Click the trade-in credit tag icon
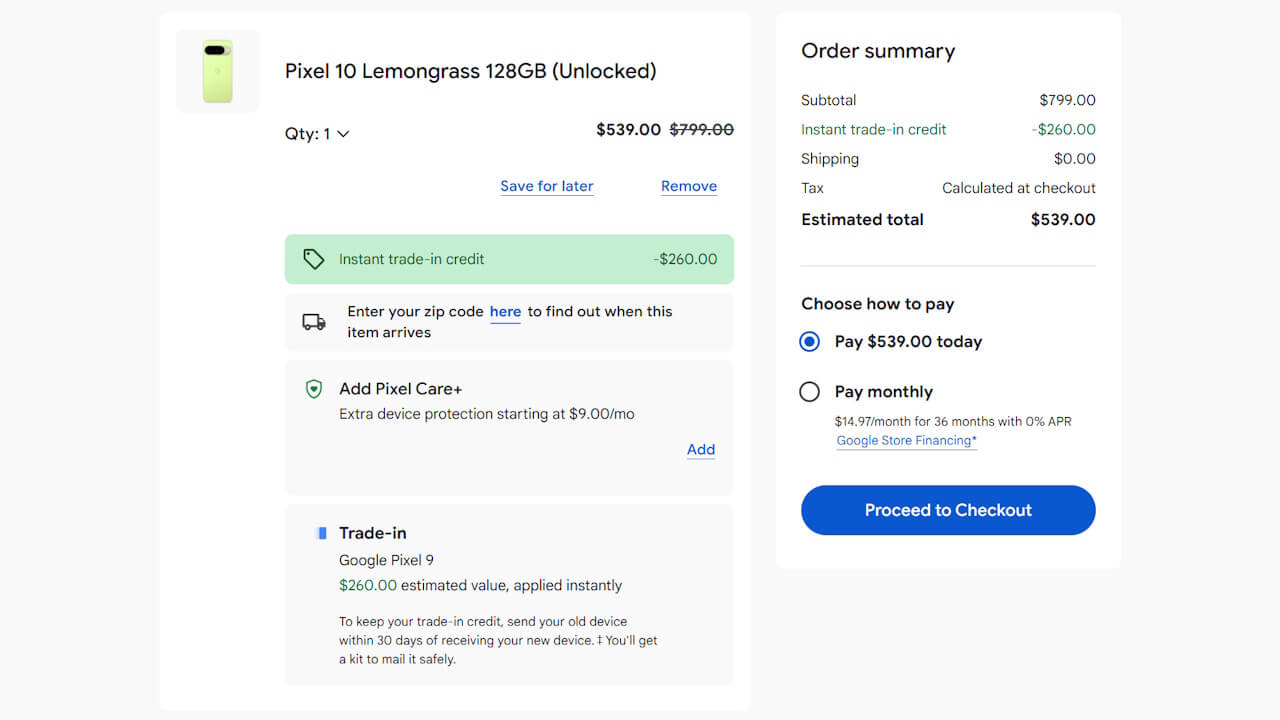The image size is (1280, 720). (x=314, y=259)
